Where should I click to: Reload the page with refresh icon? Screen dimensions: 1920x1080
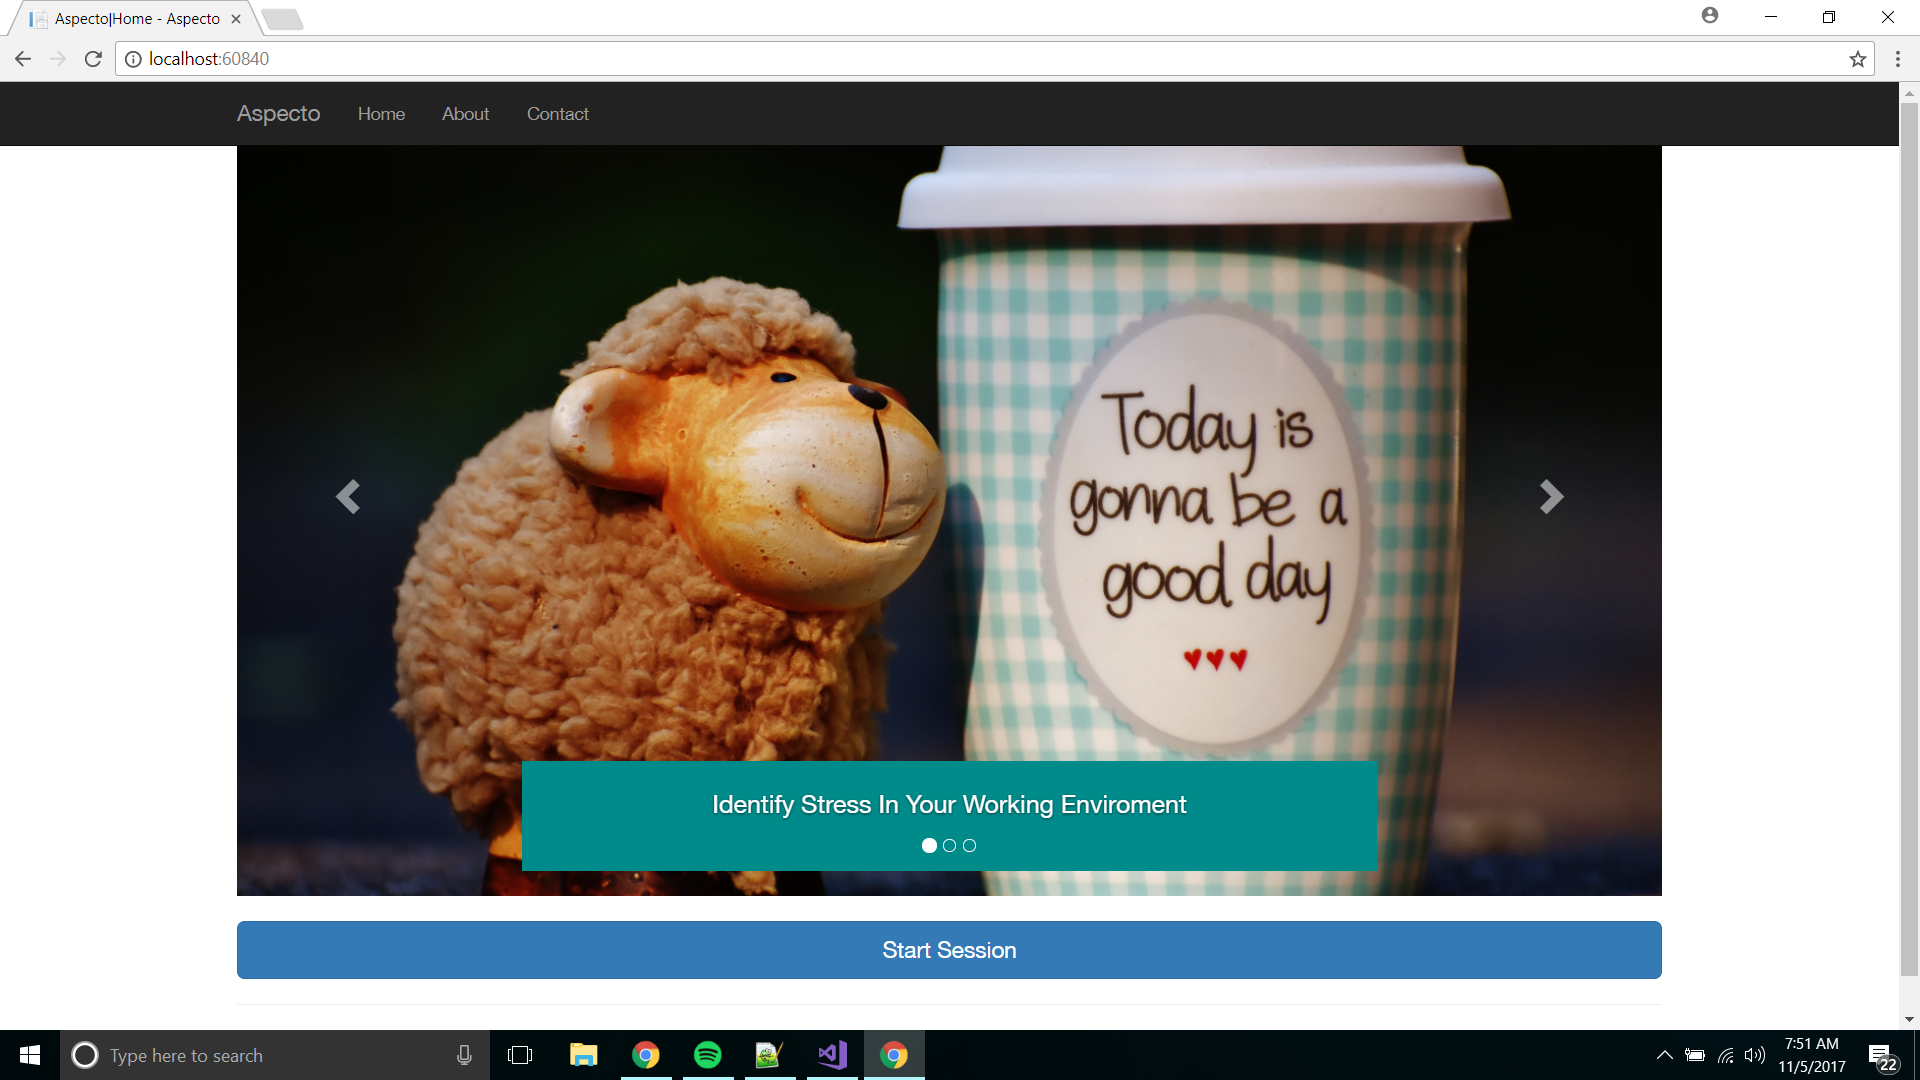pyautogui.click(x=93, y=59)
